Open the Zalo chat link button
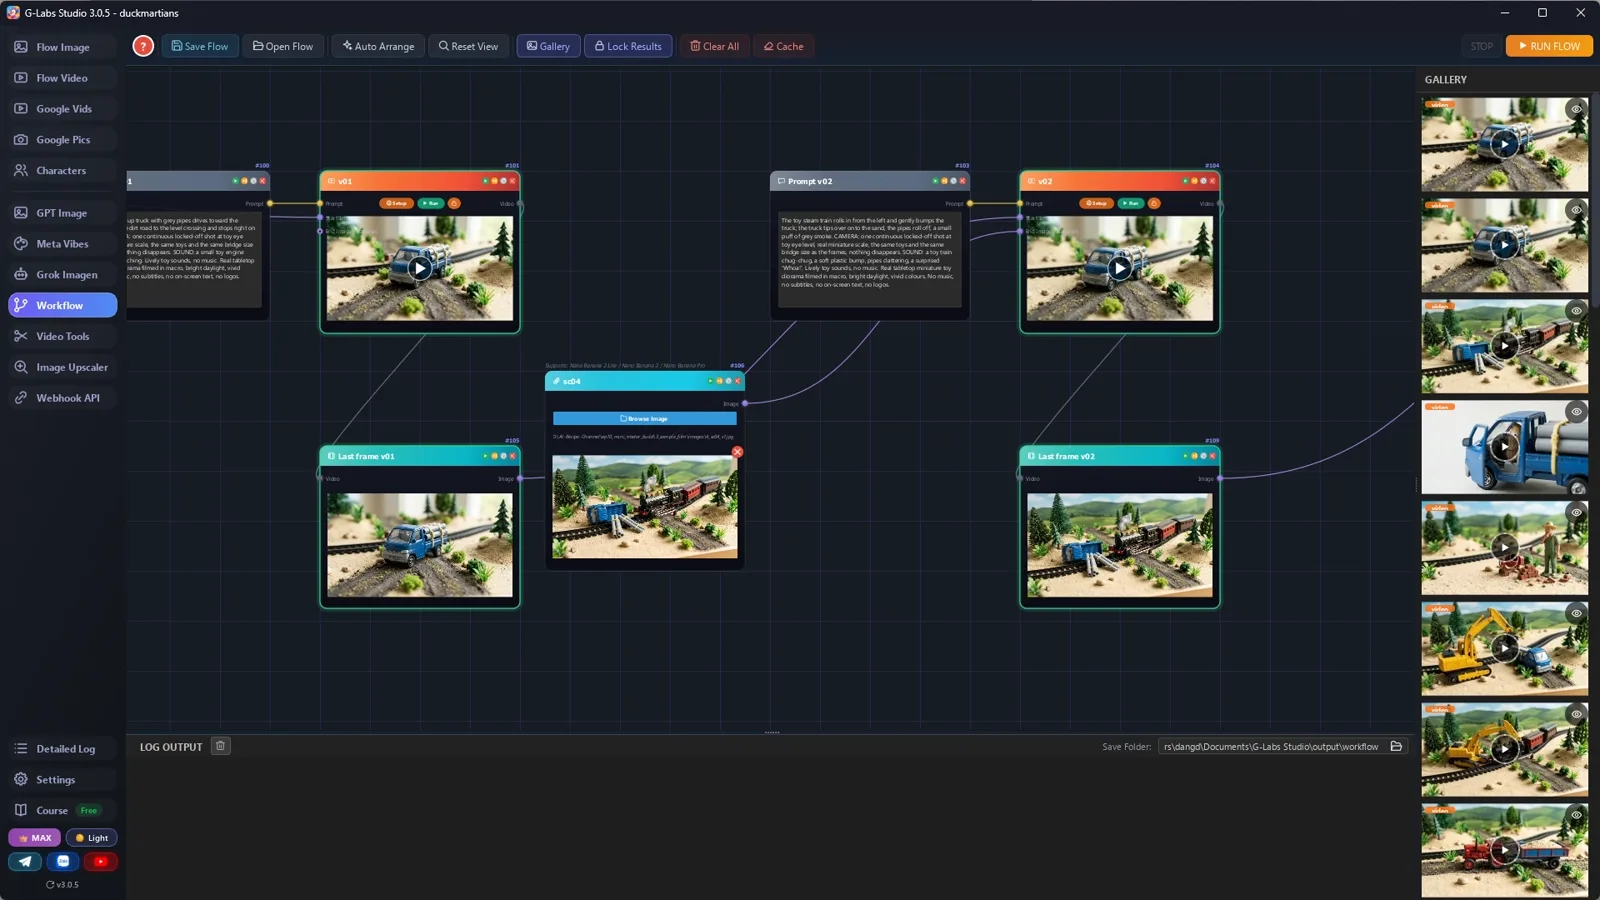Screen dimensions: 1600x900 pos(63,861)
